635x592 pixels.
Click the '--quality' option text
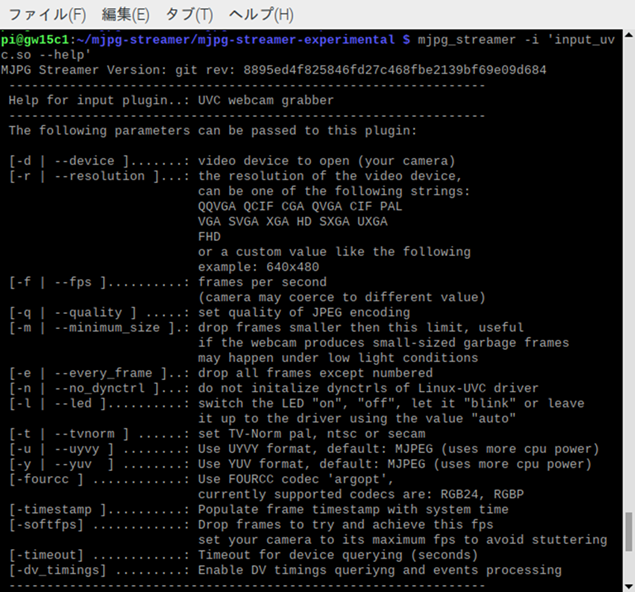(x=89, y=312)
